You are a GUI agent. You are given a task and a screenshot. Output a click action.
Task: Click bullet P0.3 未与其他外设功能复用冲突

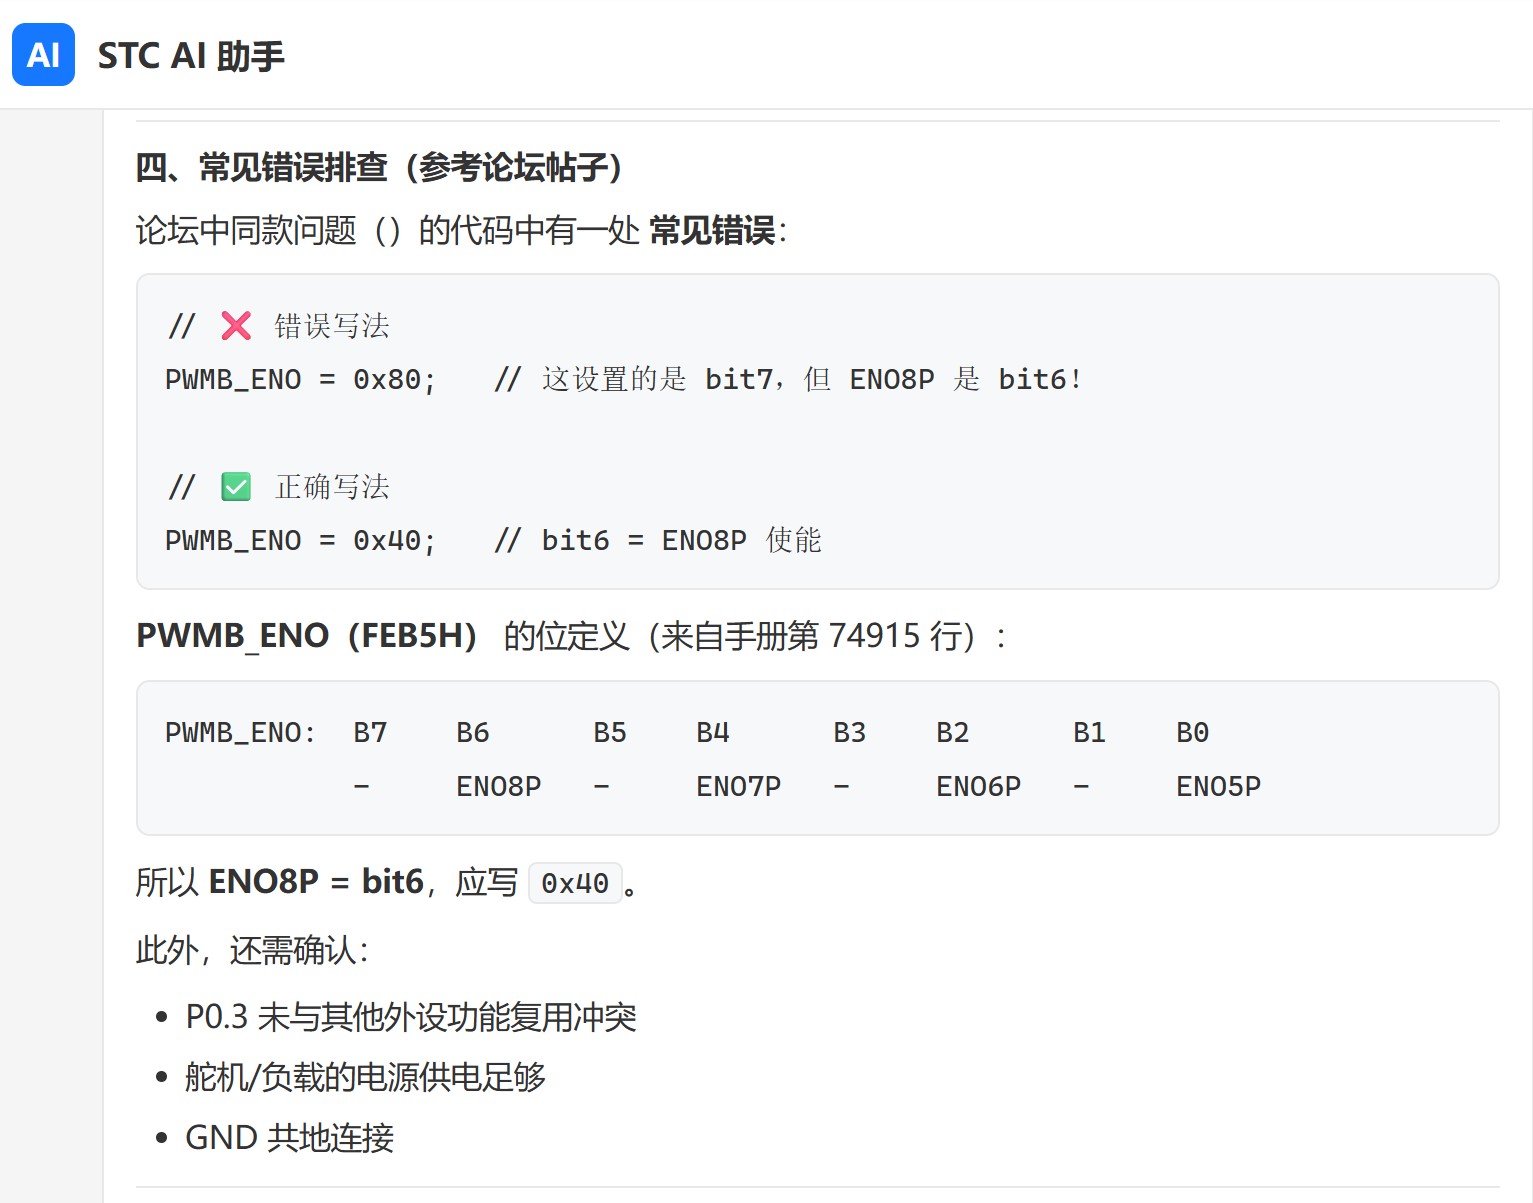(411, 1017)
